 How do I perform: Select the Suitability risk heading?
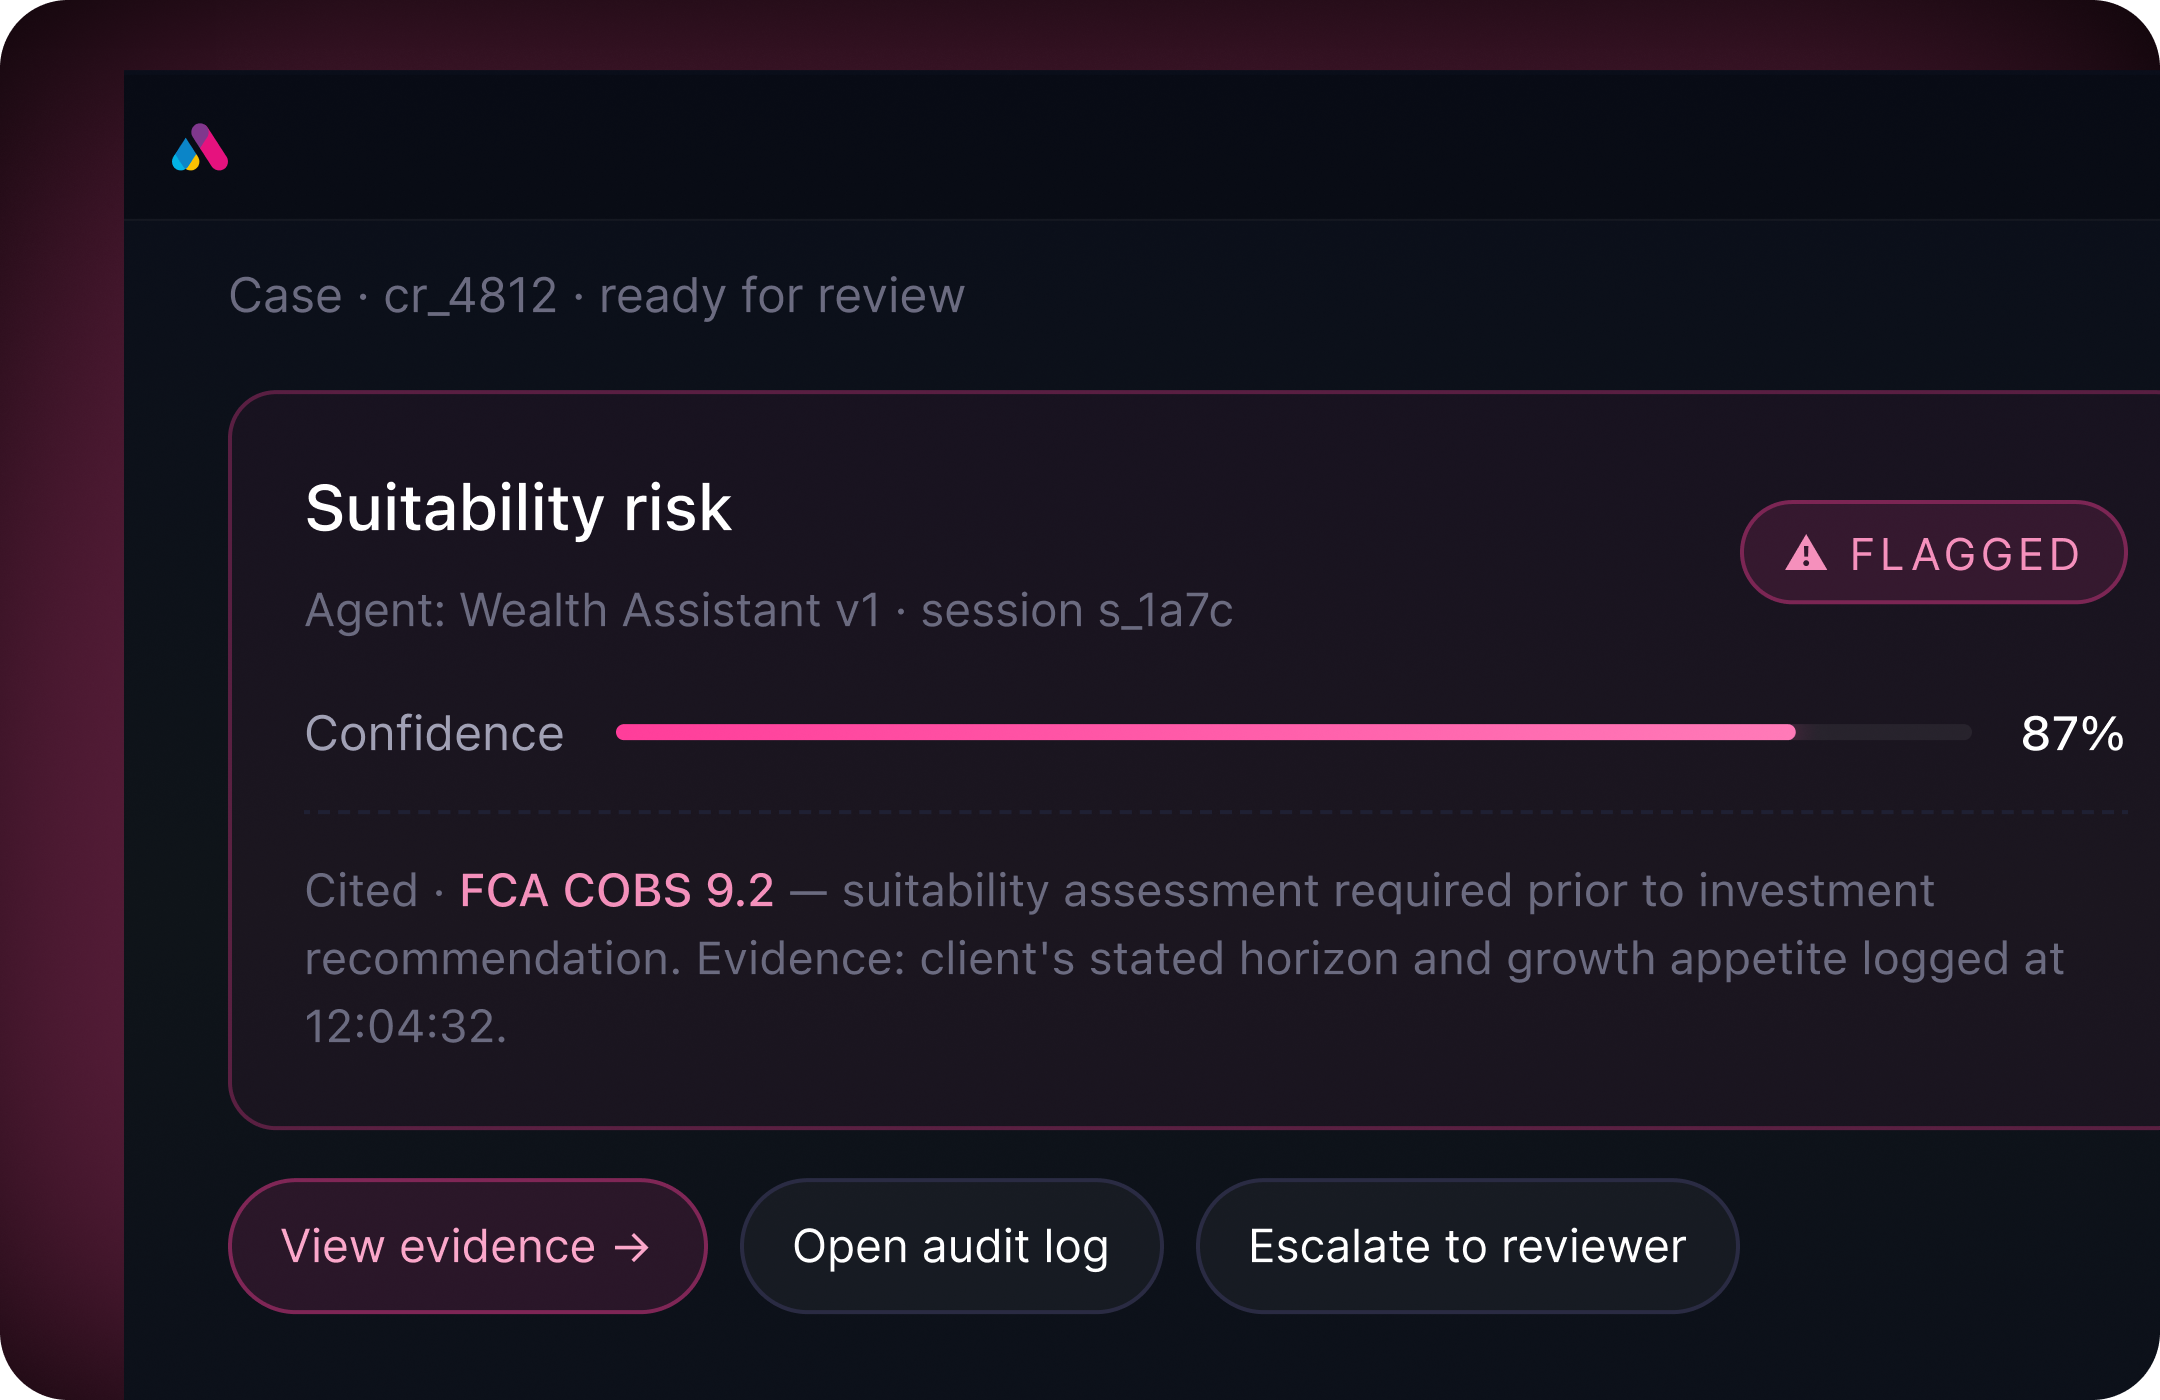[518, 508]
